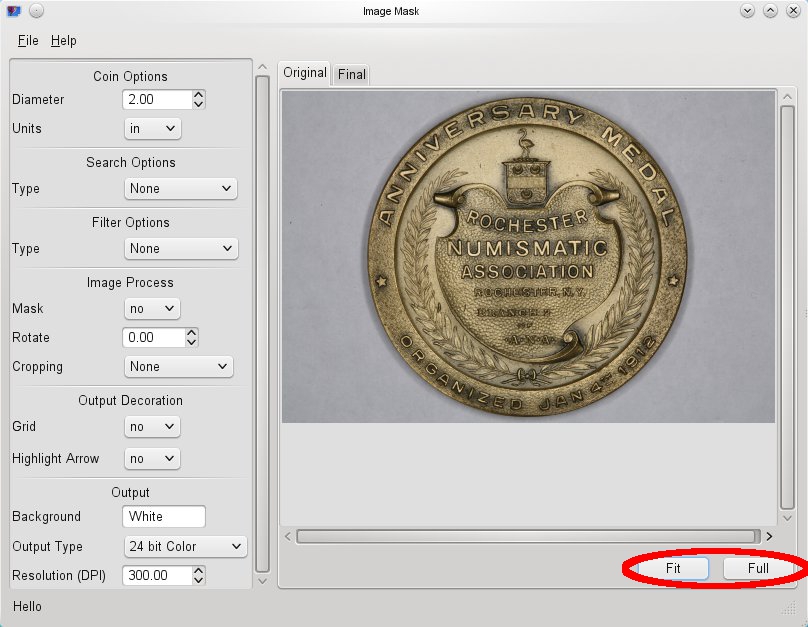The image size is (808, 627).
Task: Decrease the Diameter value with down arrow
Action: 199,104
